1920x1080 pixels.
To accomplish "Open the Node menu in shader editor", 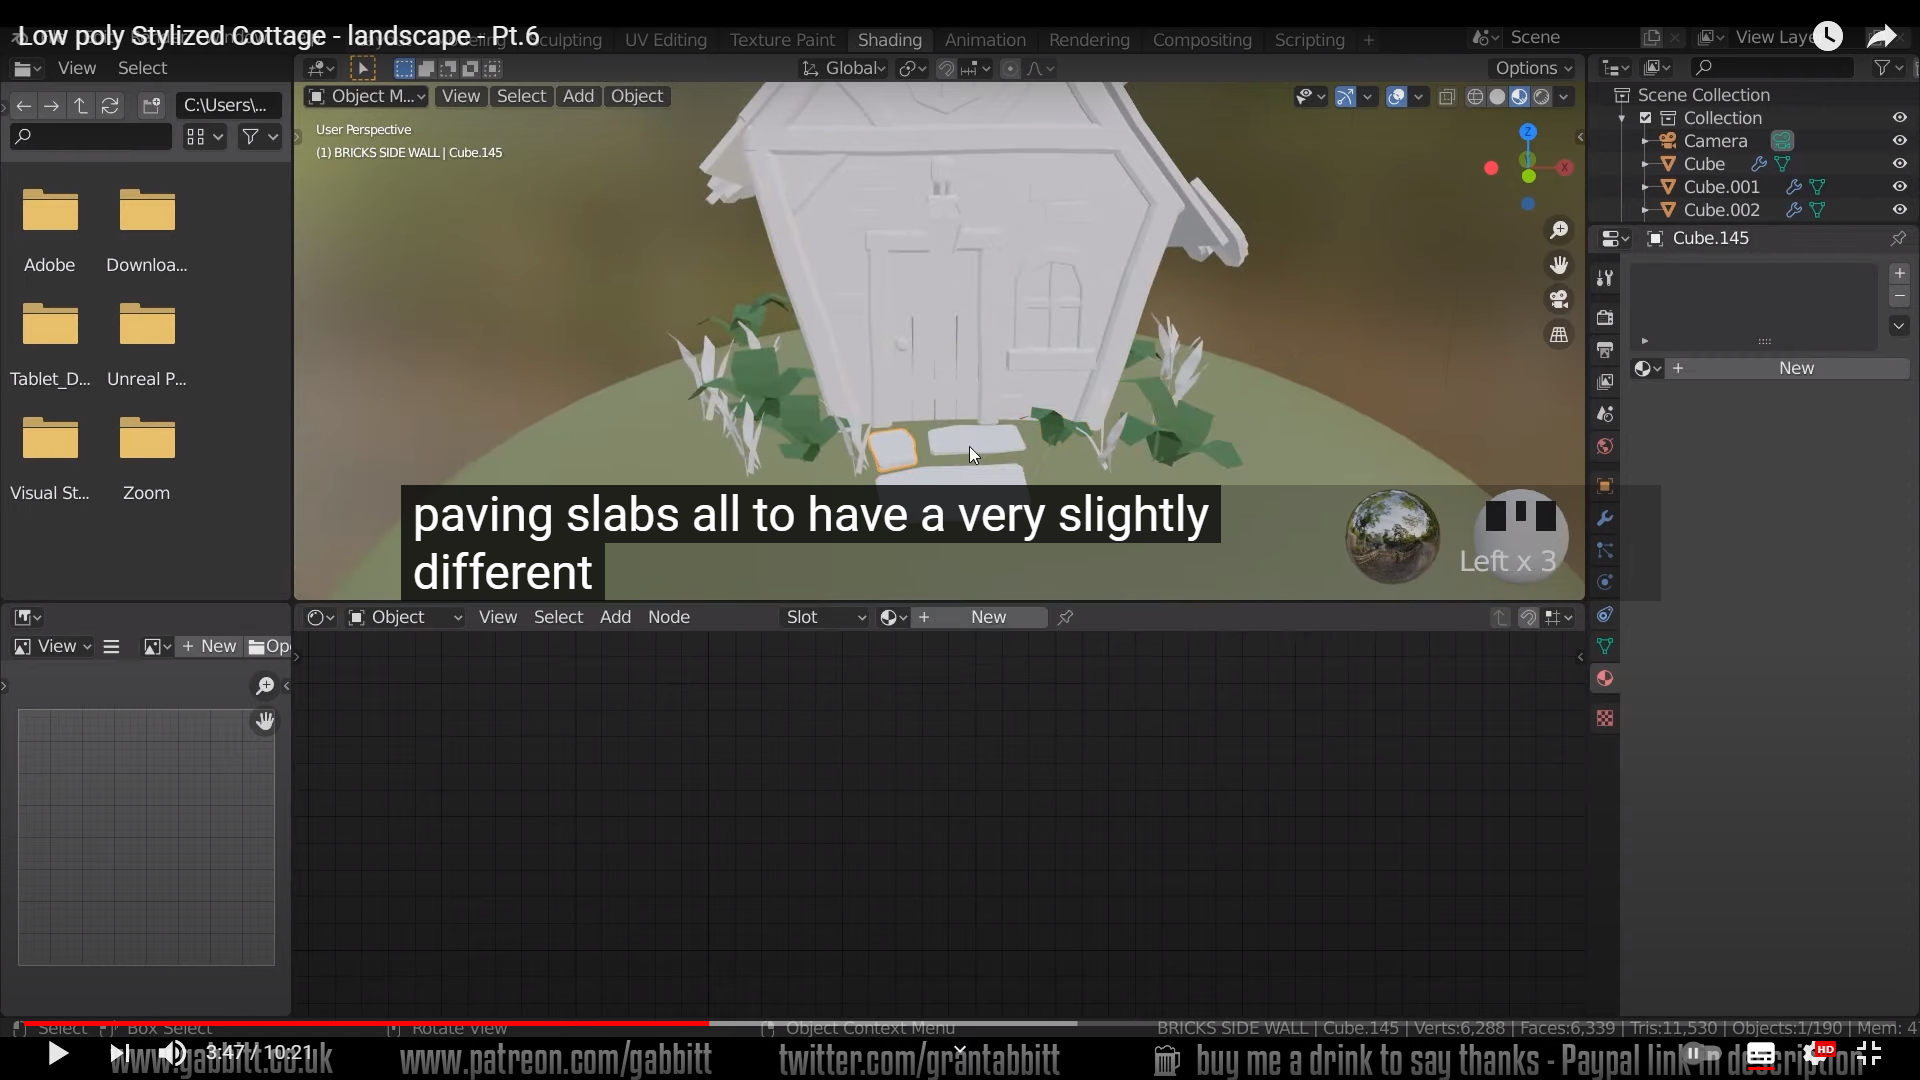I will tap(668, 617).
